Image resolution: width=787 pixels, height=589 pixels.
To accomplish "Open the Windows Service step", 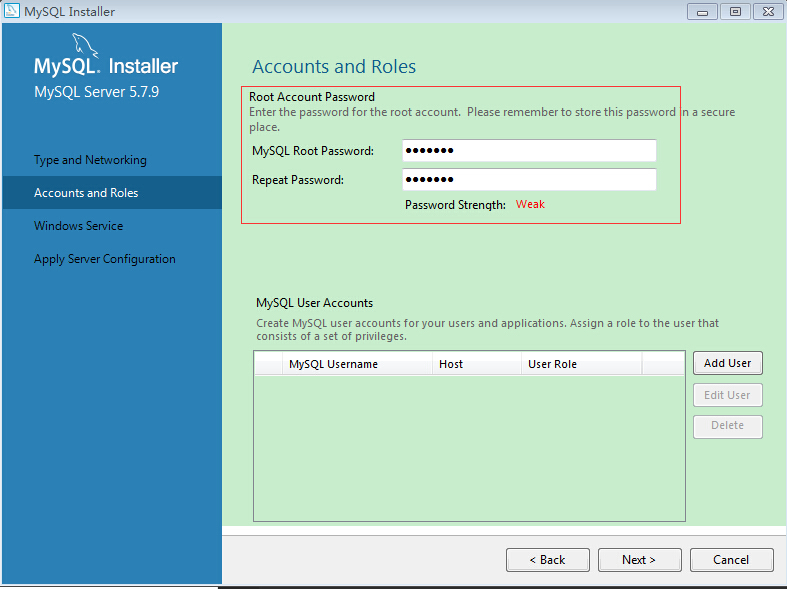I will pyautogui.click(x=79, y=226).
